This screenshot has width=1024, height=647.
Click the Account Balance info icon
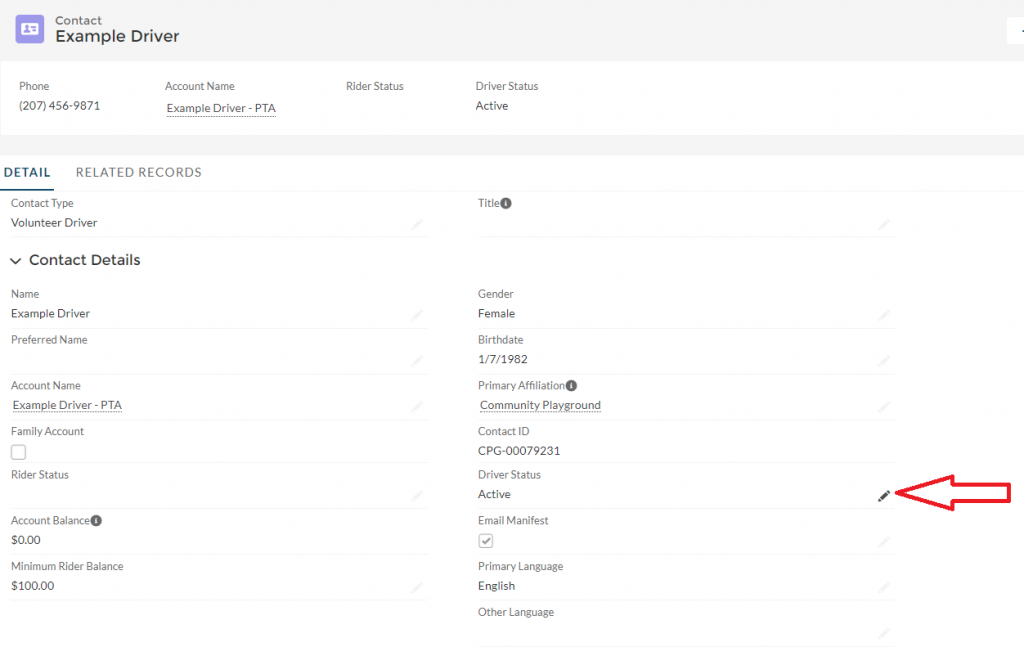pyautogui.click(x=97, y=521)
